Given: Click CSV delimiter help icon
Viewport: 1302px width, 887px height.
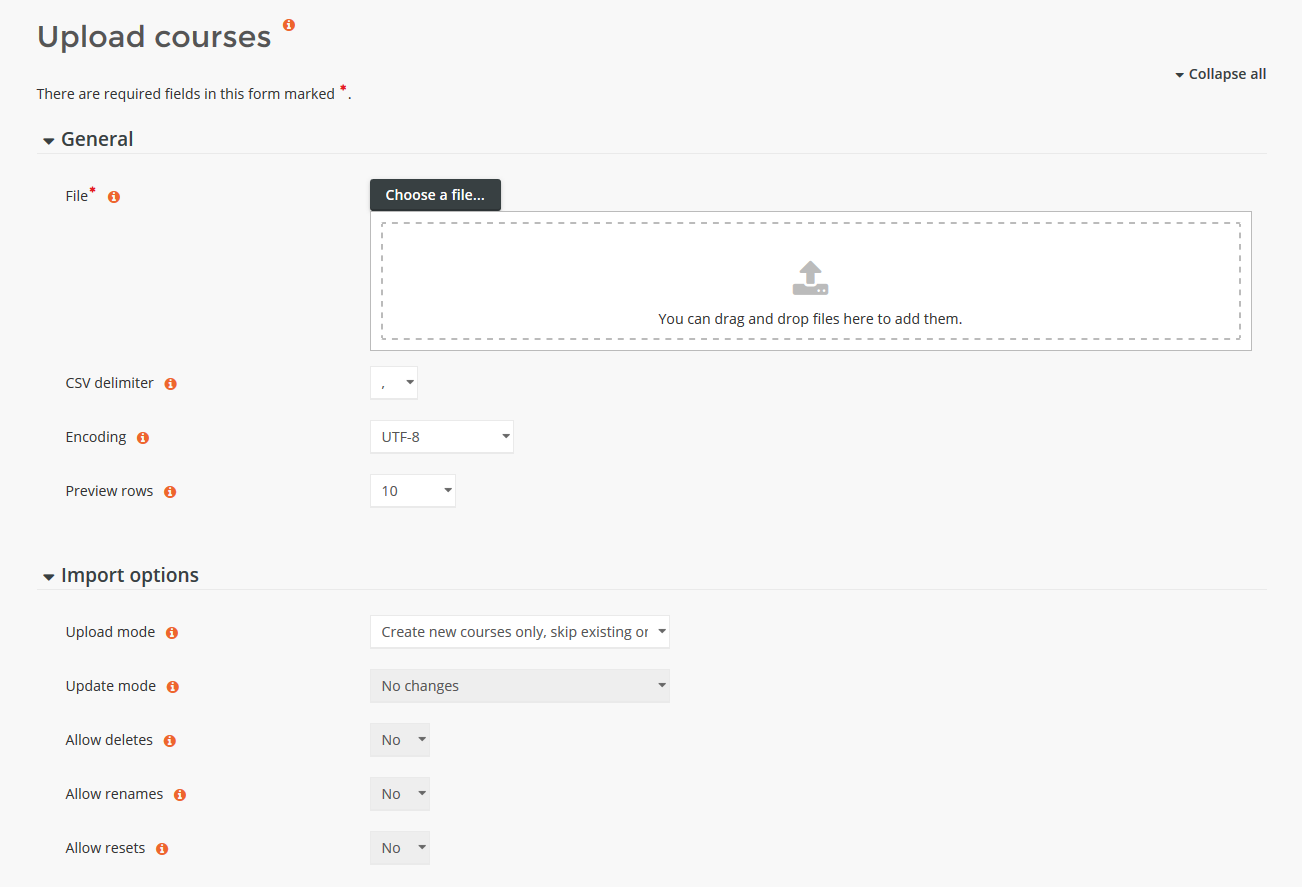Looking at the screenshot, I should pos(170,384).
